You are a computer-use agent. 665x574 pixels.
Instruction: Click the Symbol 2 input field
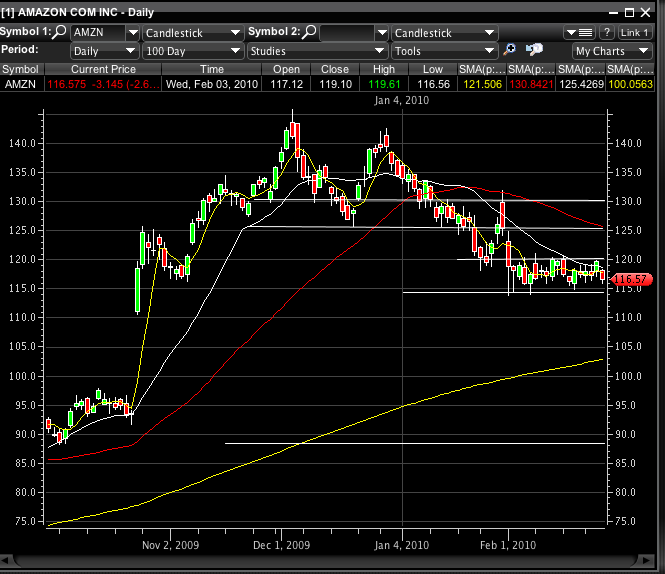pos(350,33)
